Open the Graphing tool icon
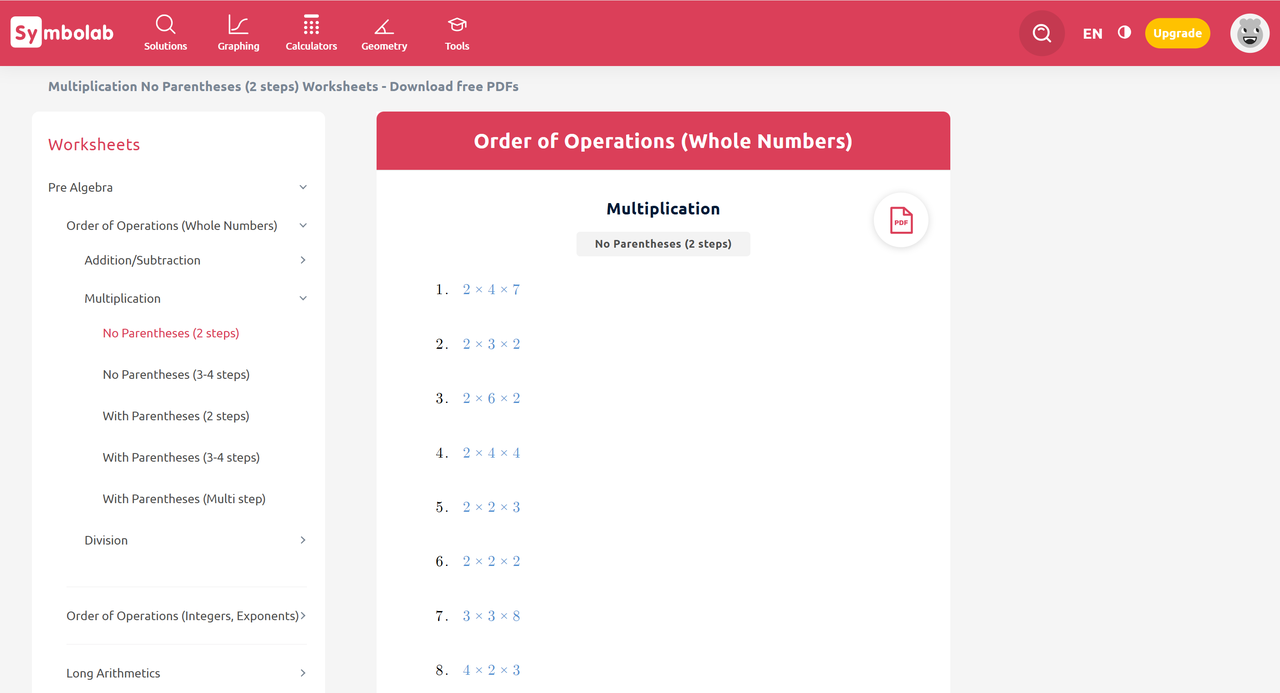The image size is (1280, 693). [x=238, y=25]
